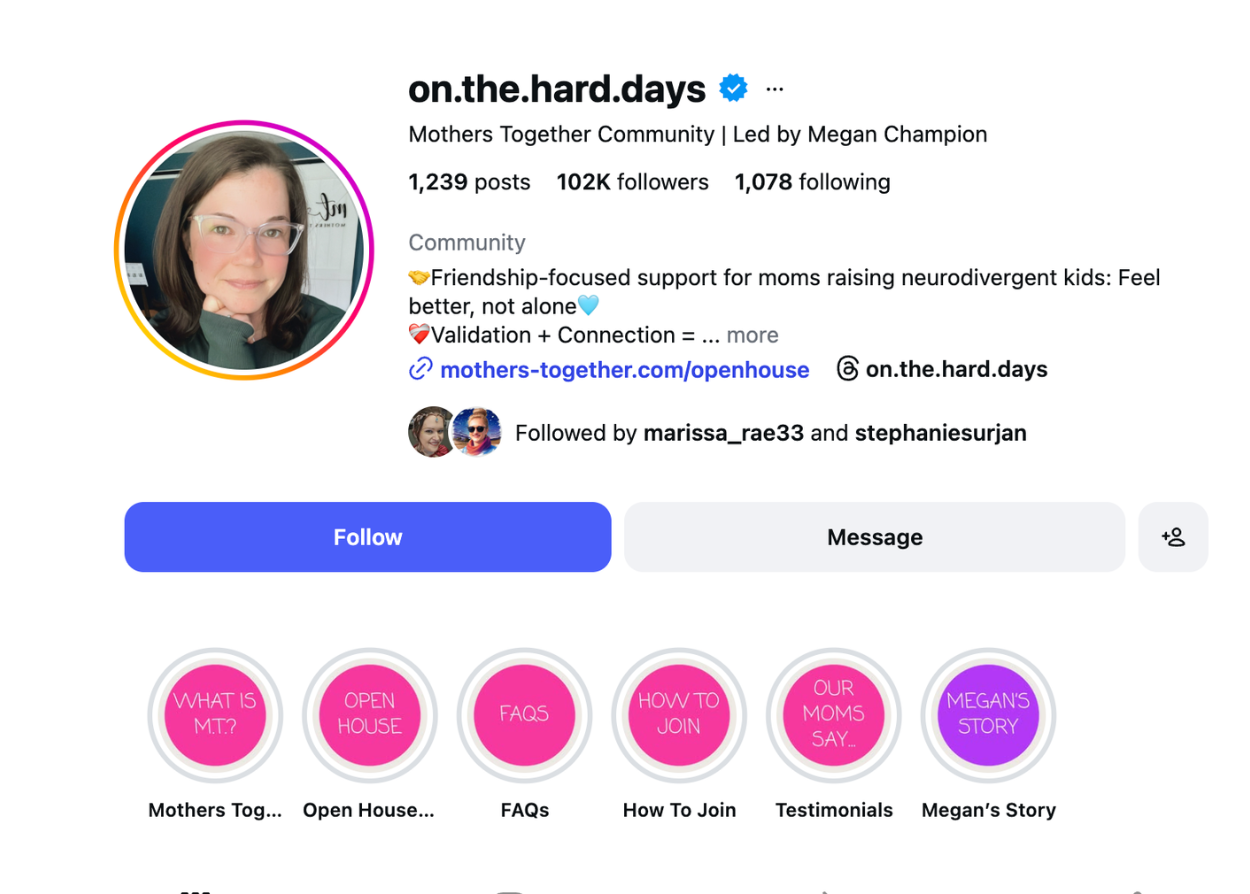This screenshot has width=1250, height=894.
Task: View the profile picture story ring
Action: click(244, 250)
